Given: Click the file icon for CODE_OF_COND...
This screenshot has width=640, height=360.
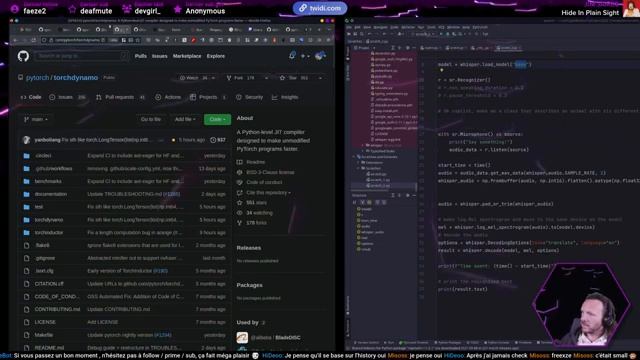Looking at the screenshot, I should pos(27,296).
